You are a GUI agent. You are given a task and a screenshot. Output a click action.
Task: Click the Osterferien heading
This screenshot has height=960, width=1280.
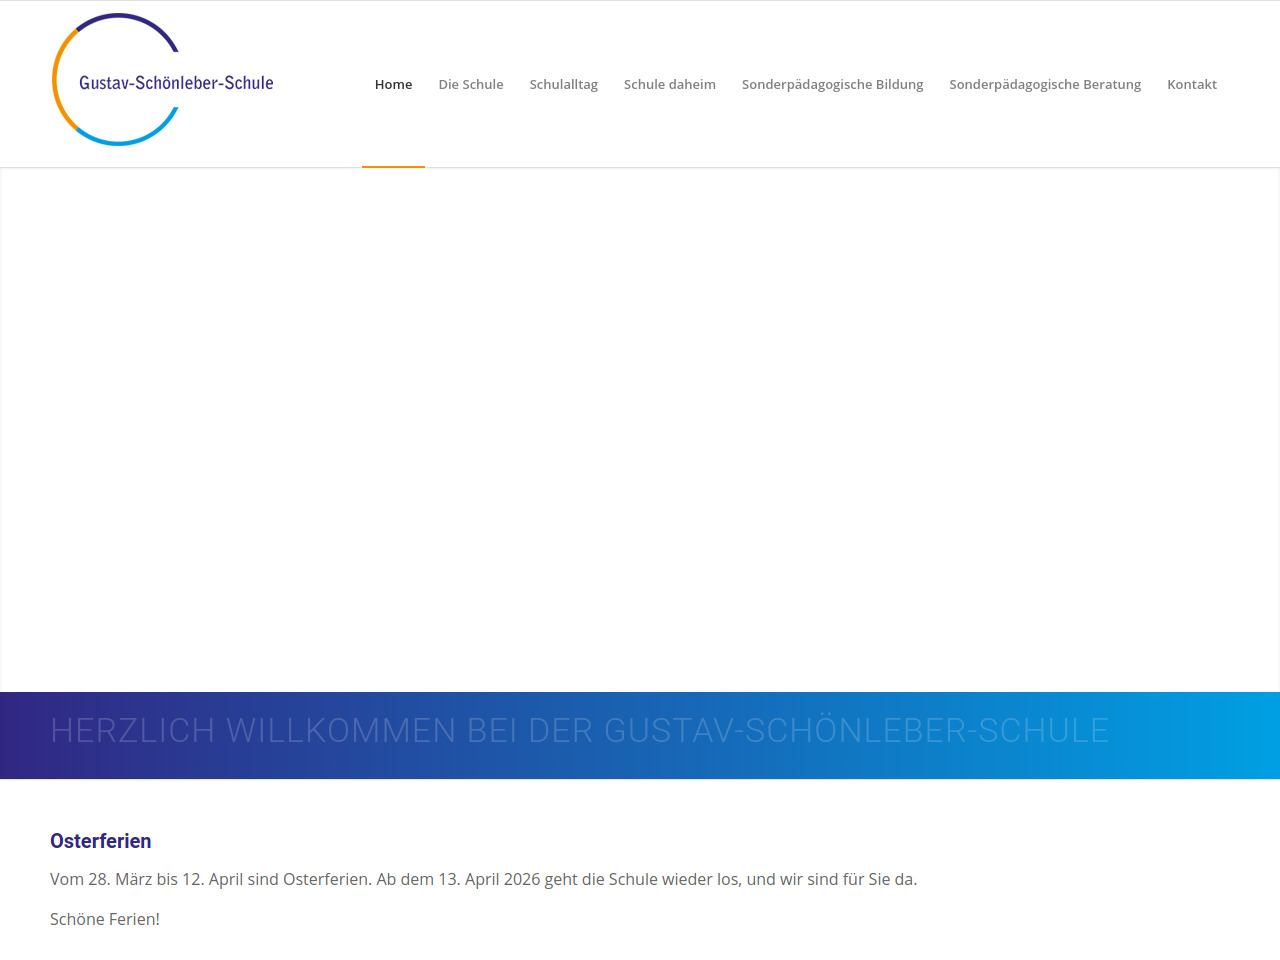[x=101, y=841]
